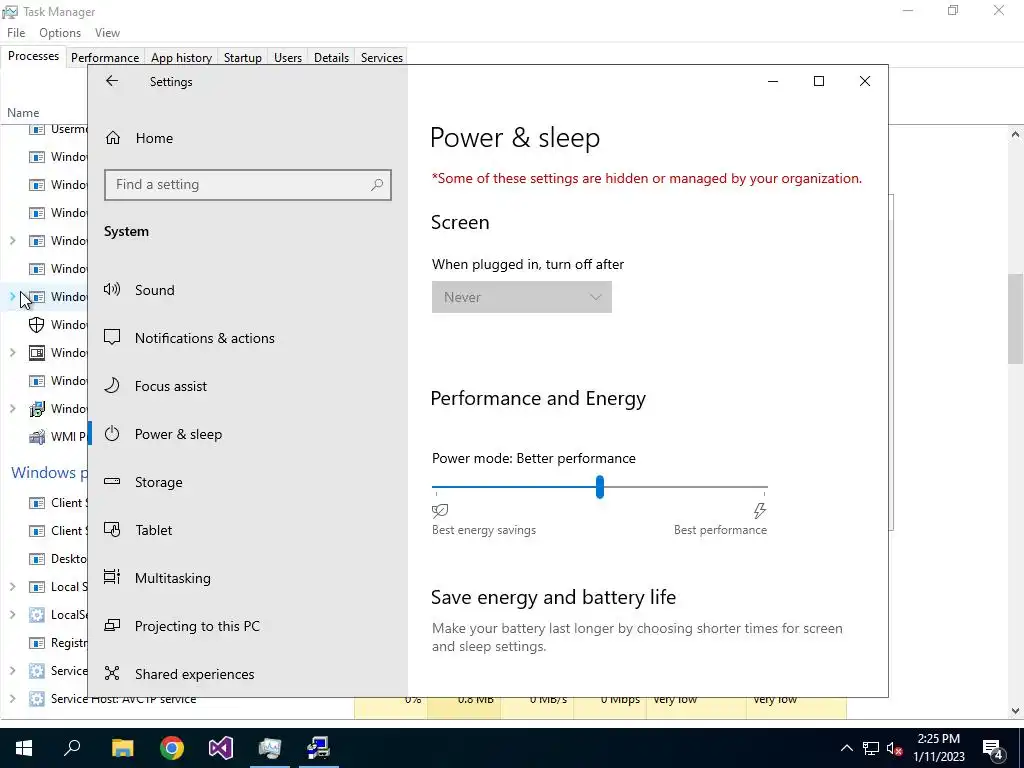This screenshot has height=768, width=1024.
Task: Launch Google Chrome from taskbar
Action: [x=172, y=748]
